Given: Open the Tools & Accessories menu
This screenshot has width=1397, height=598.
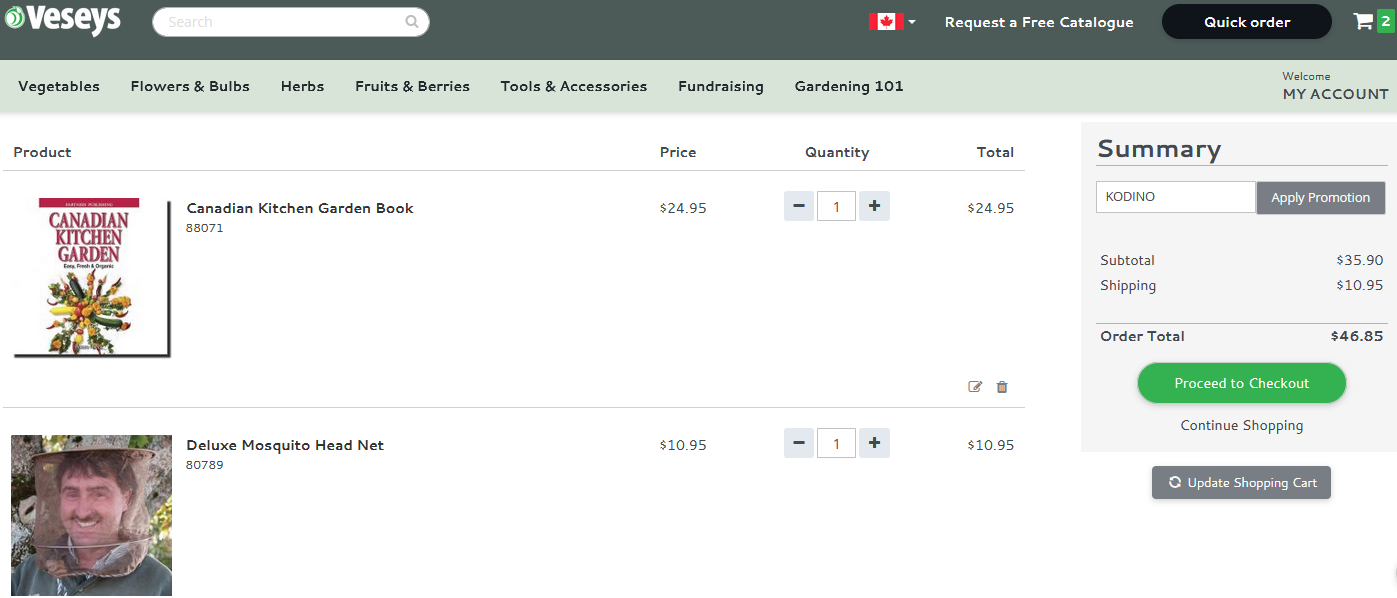Looking at the screenshot, I should pyautogui.click(x=574, y=86).
